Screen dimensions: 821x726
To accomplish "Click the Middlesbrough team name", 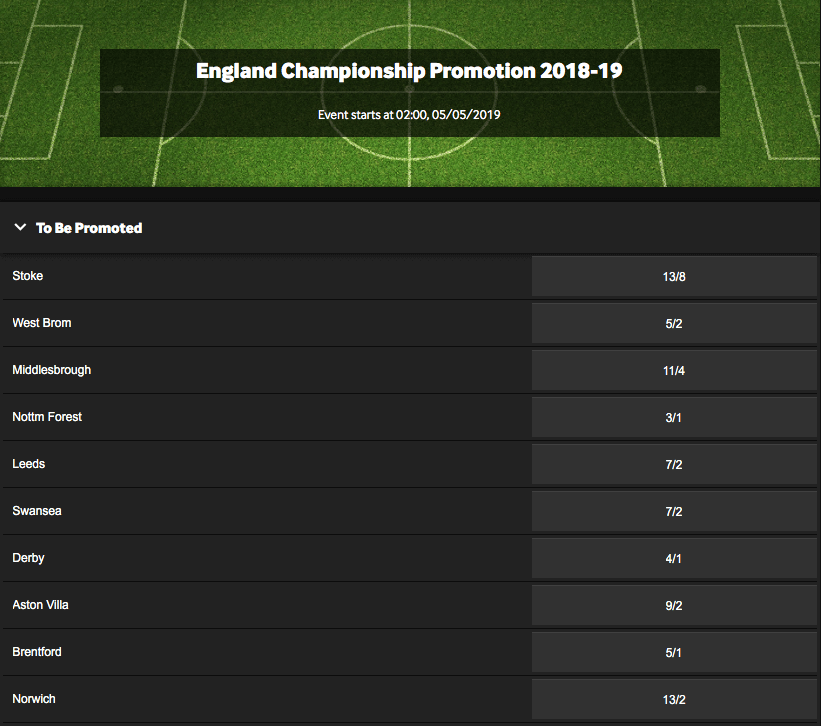I will pos(52,370).
